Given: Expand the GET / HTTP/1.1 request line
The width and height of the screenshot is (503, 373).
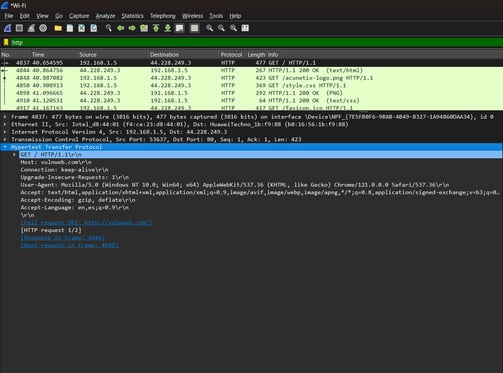Looking at the screenshot, I should [x=14, y=155].
